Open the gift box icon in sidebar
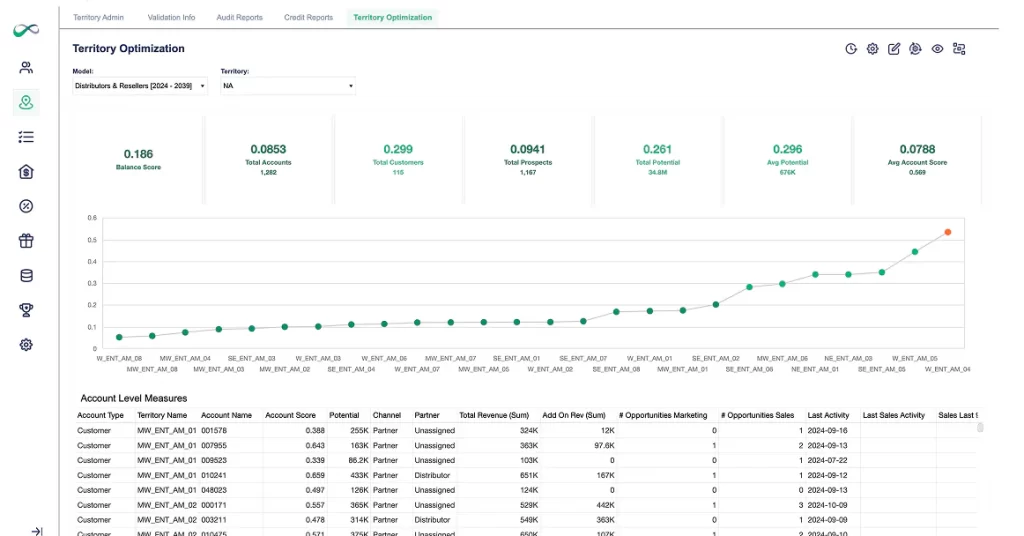This screenshot has width=1024, height=536. point(27,241)
